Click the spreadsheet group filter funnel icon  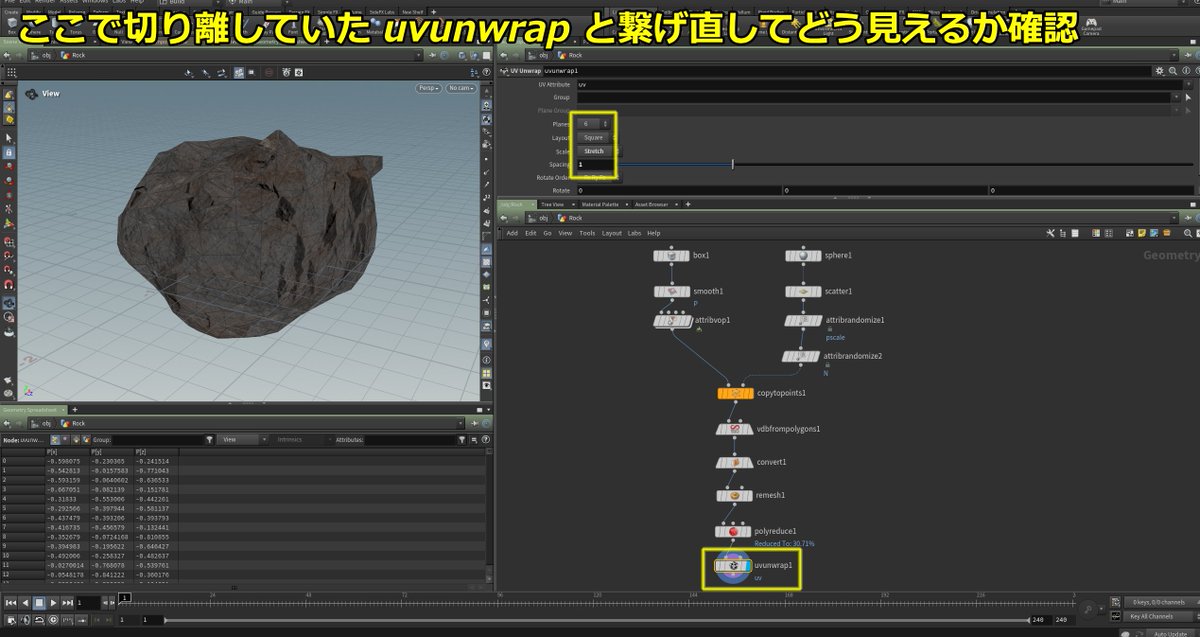(x=210, y=440)
